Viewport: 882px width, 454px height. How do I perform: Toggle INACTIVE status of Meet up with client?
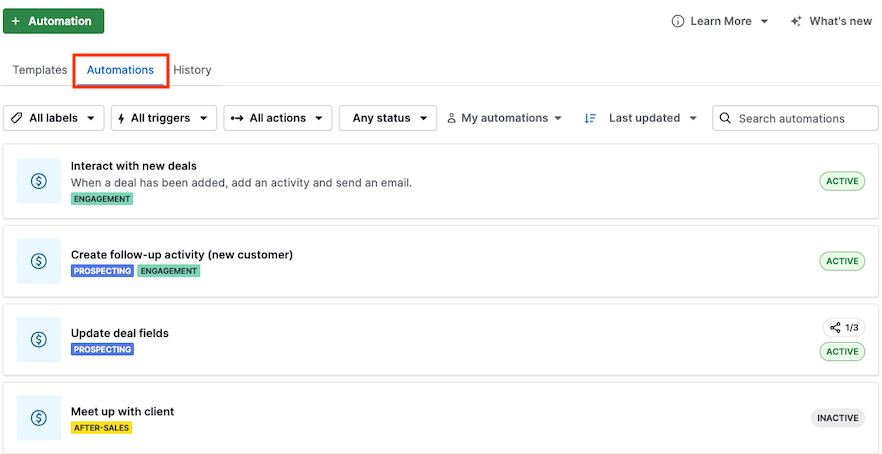tap(837, 418)
